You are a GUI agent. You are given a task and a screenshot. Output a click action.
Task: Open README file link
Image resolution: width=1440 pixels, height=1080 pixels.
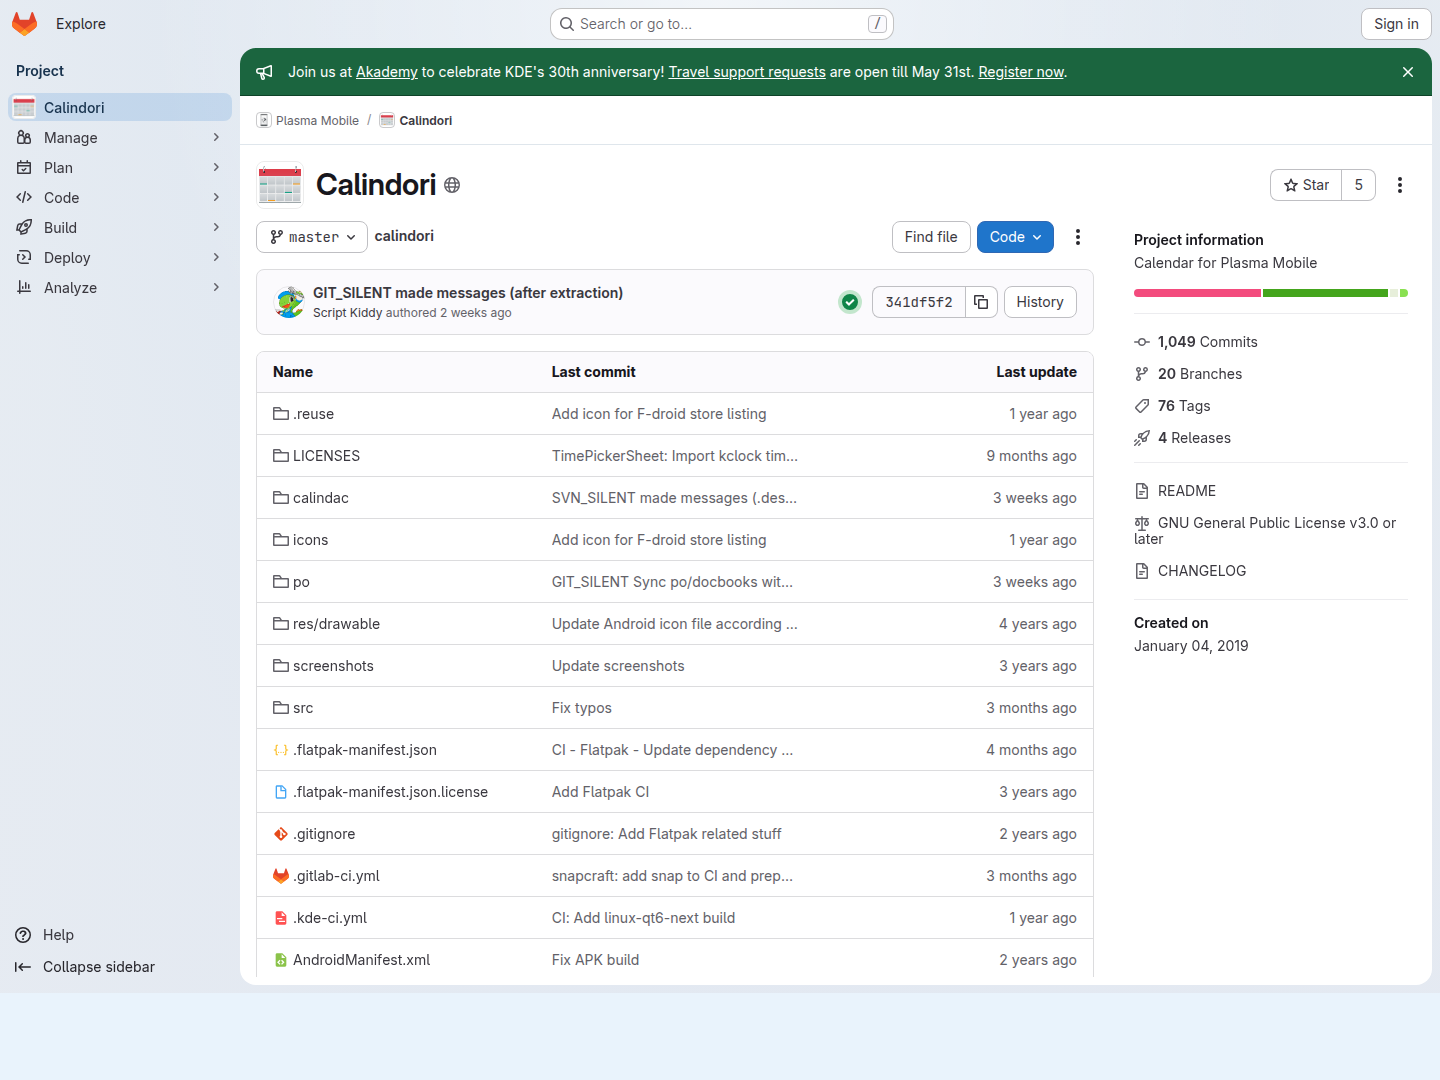1187,491
